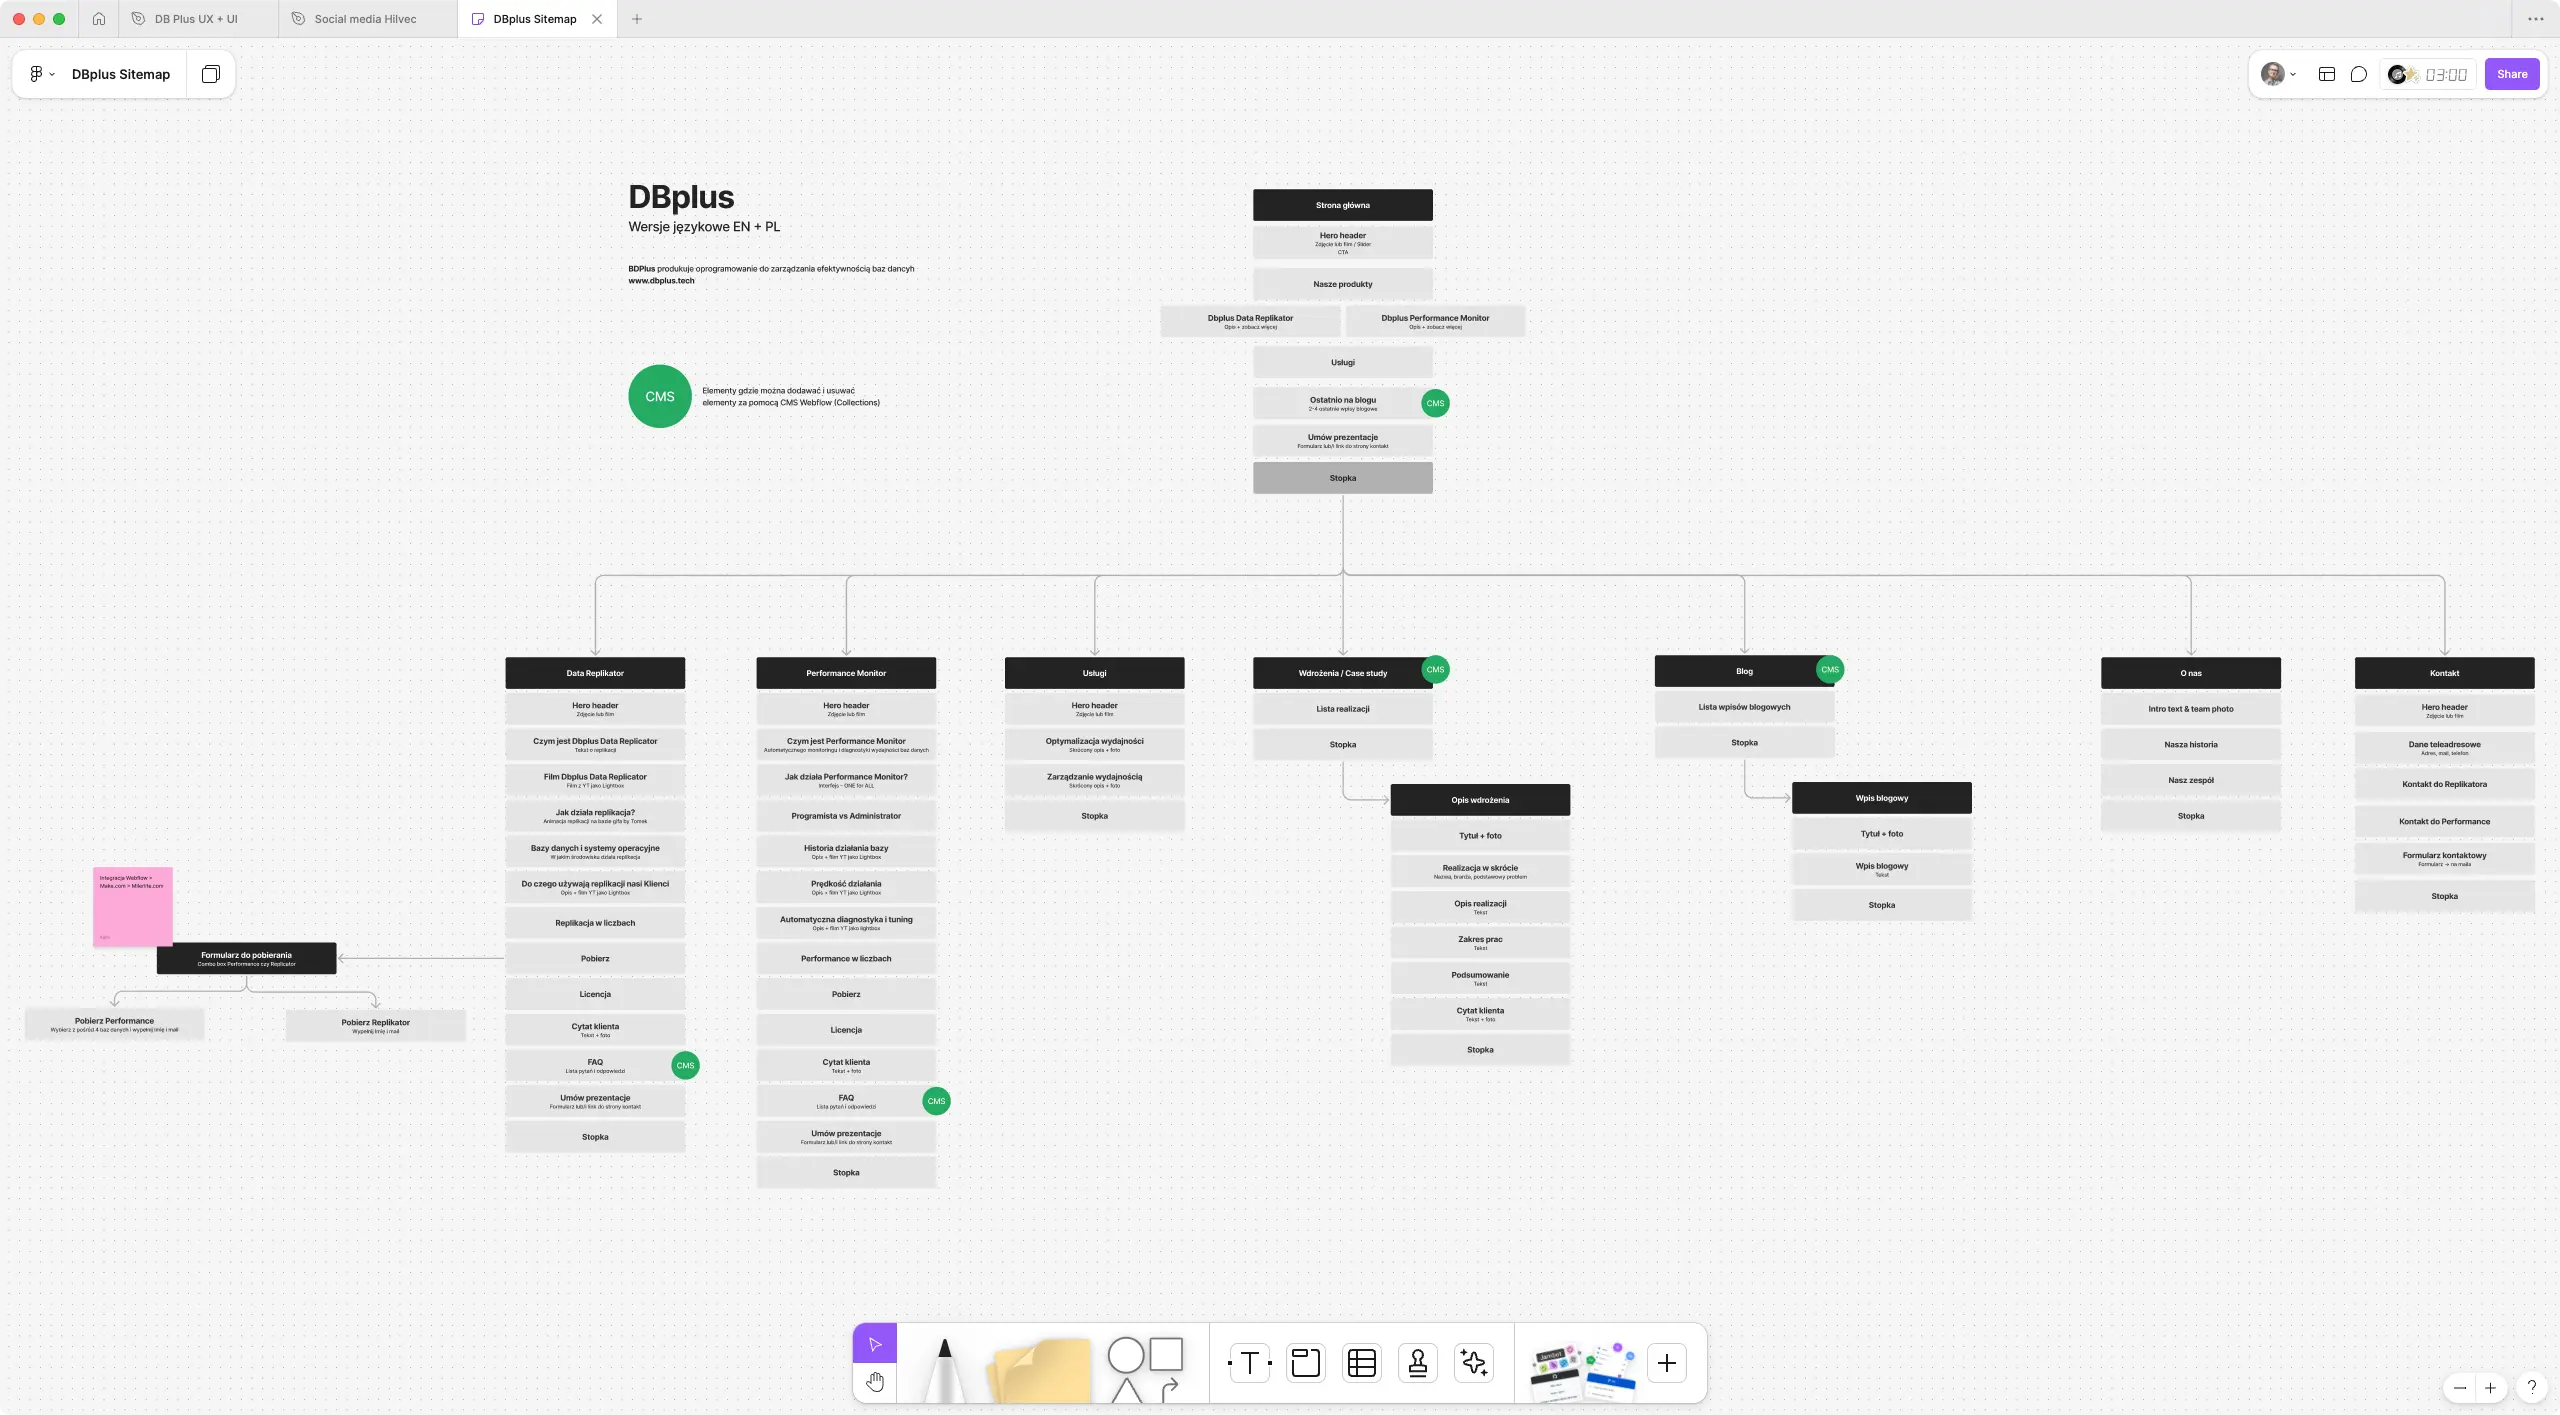Viewport: 2560px width, 1415px height.
Task: Select the DBplus heading text
Action: click(681, 197)
